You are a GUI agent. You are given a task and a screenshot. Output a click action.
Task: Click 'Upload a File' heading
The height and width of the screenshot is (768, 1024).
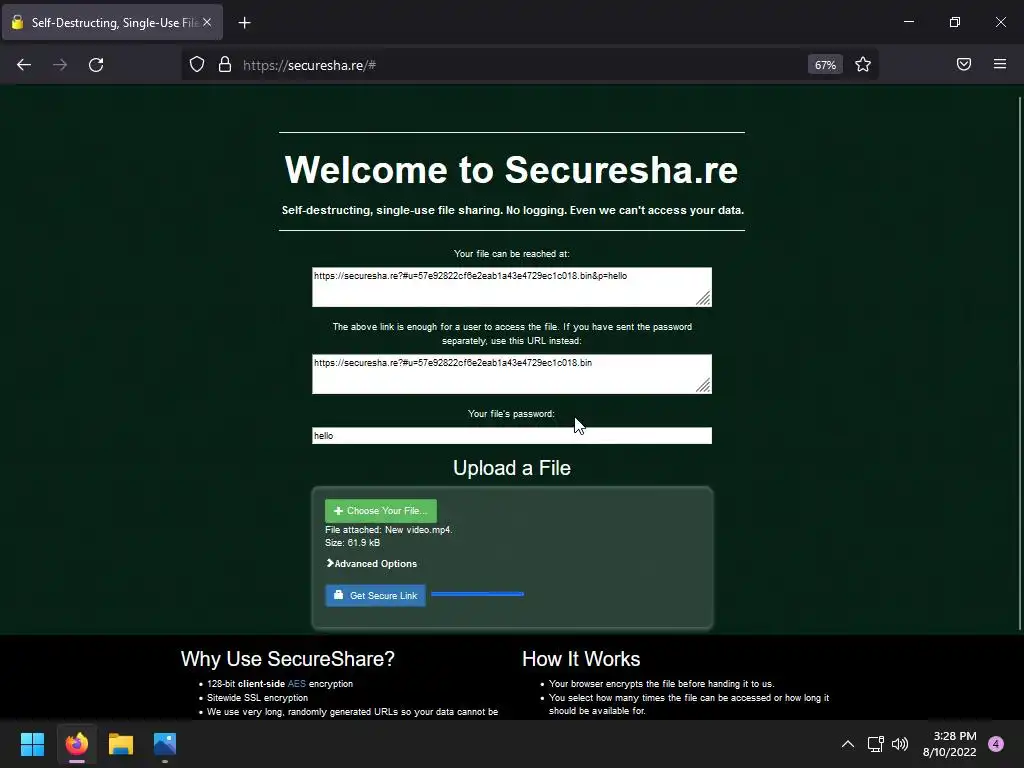tap(511, 468)
